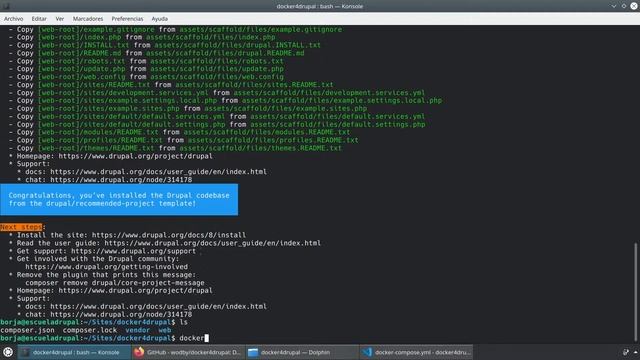Open the Ver menu
640x360 pixels.
tap(60, 19)
